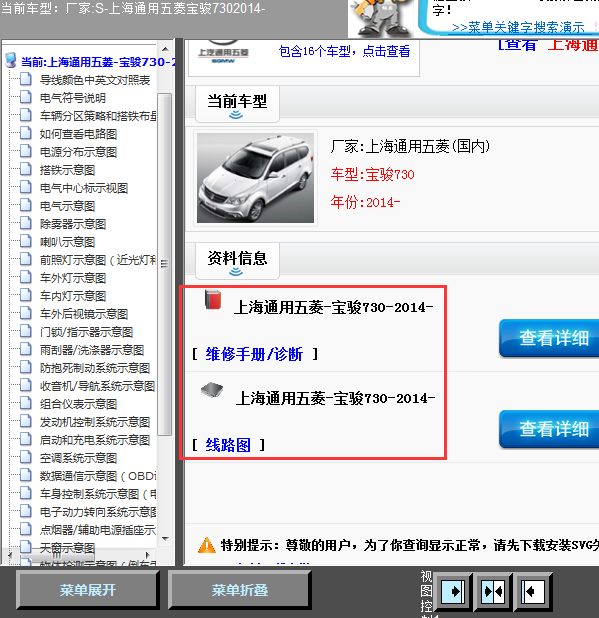Click the tree panel vertical scrollbar thumb
Image resolution: width=599 pixels, height=618 pixels.
164,264
